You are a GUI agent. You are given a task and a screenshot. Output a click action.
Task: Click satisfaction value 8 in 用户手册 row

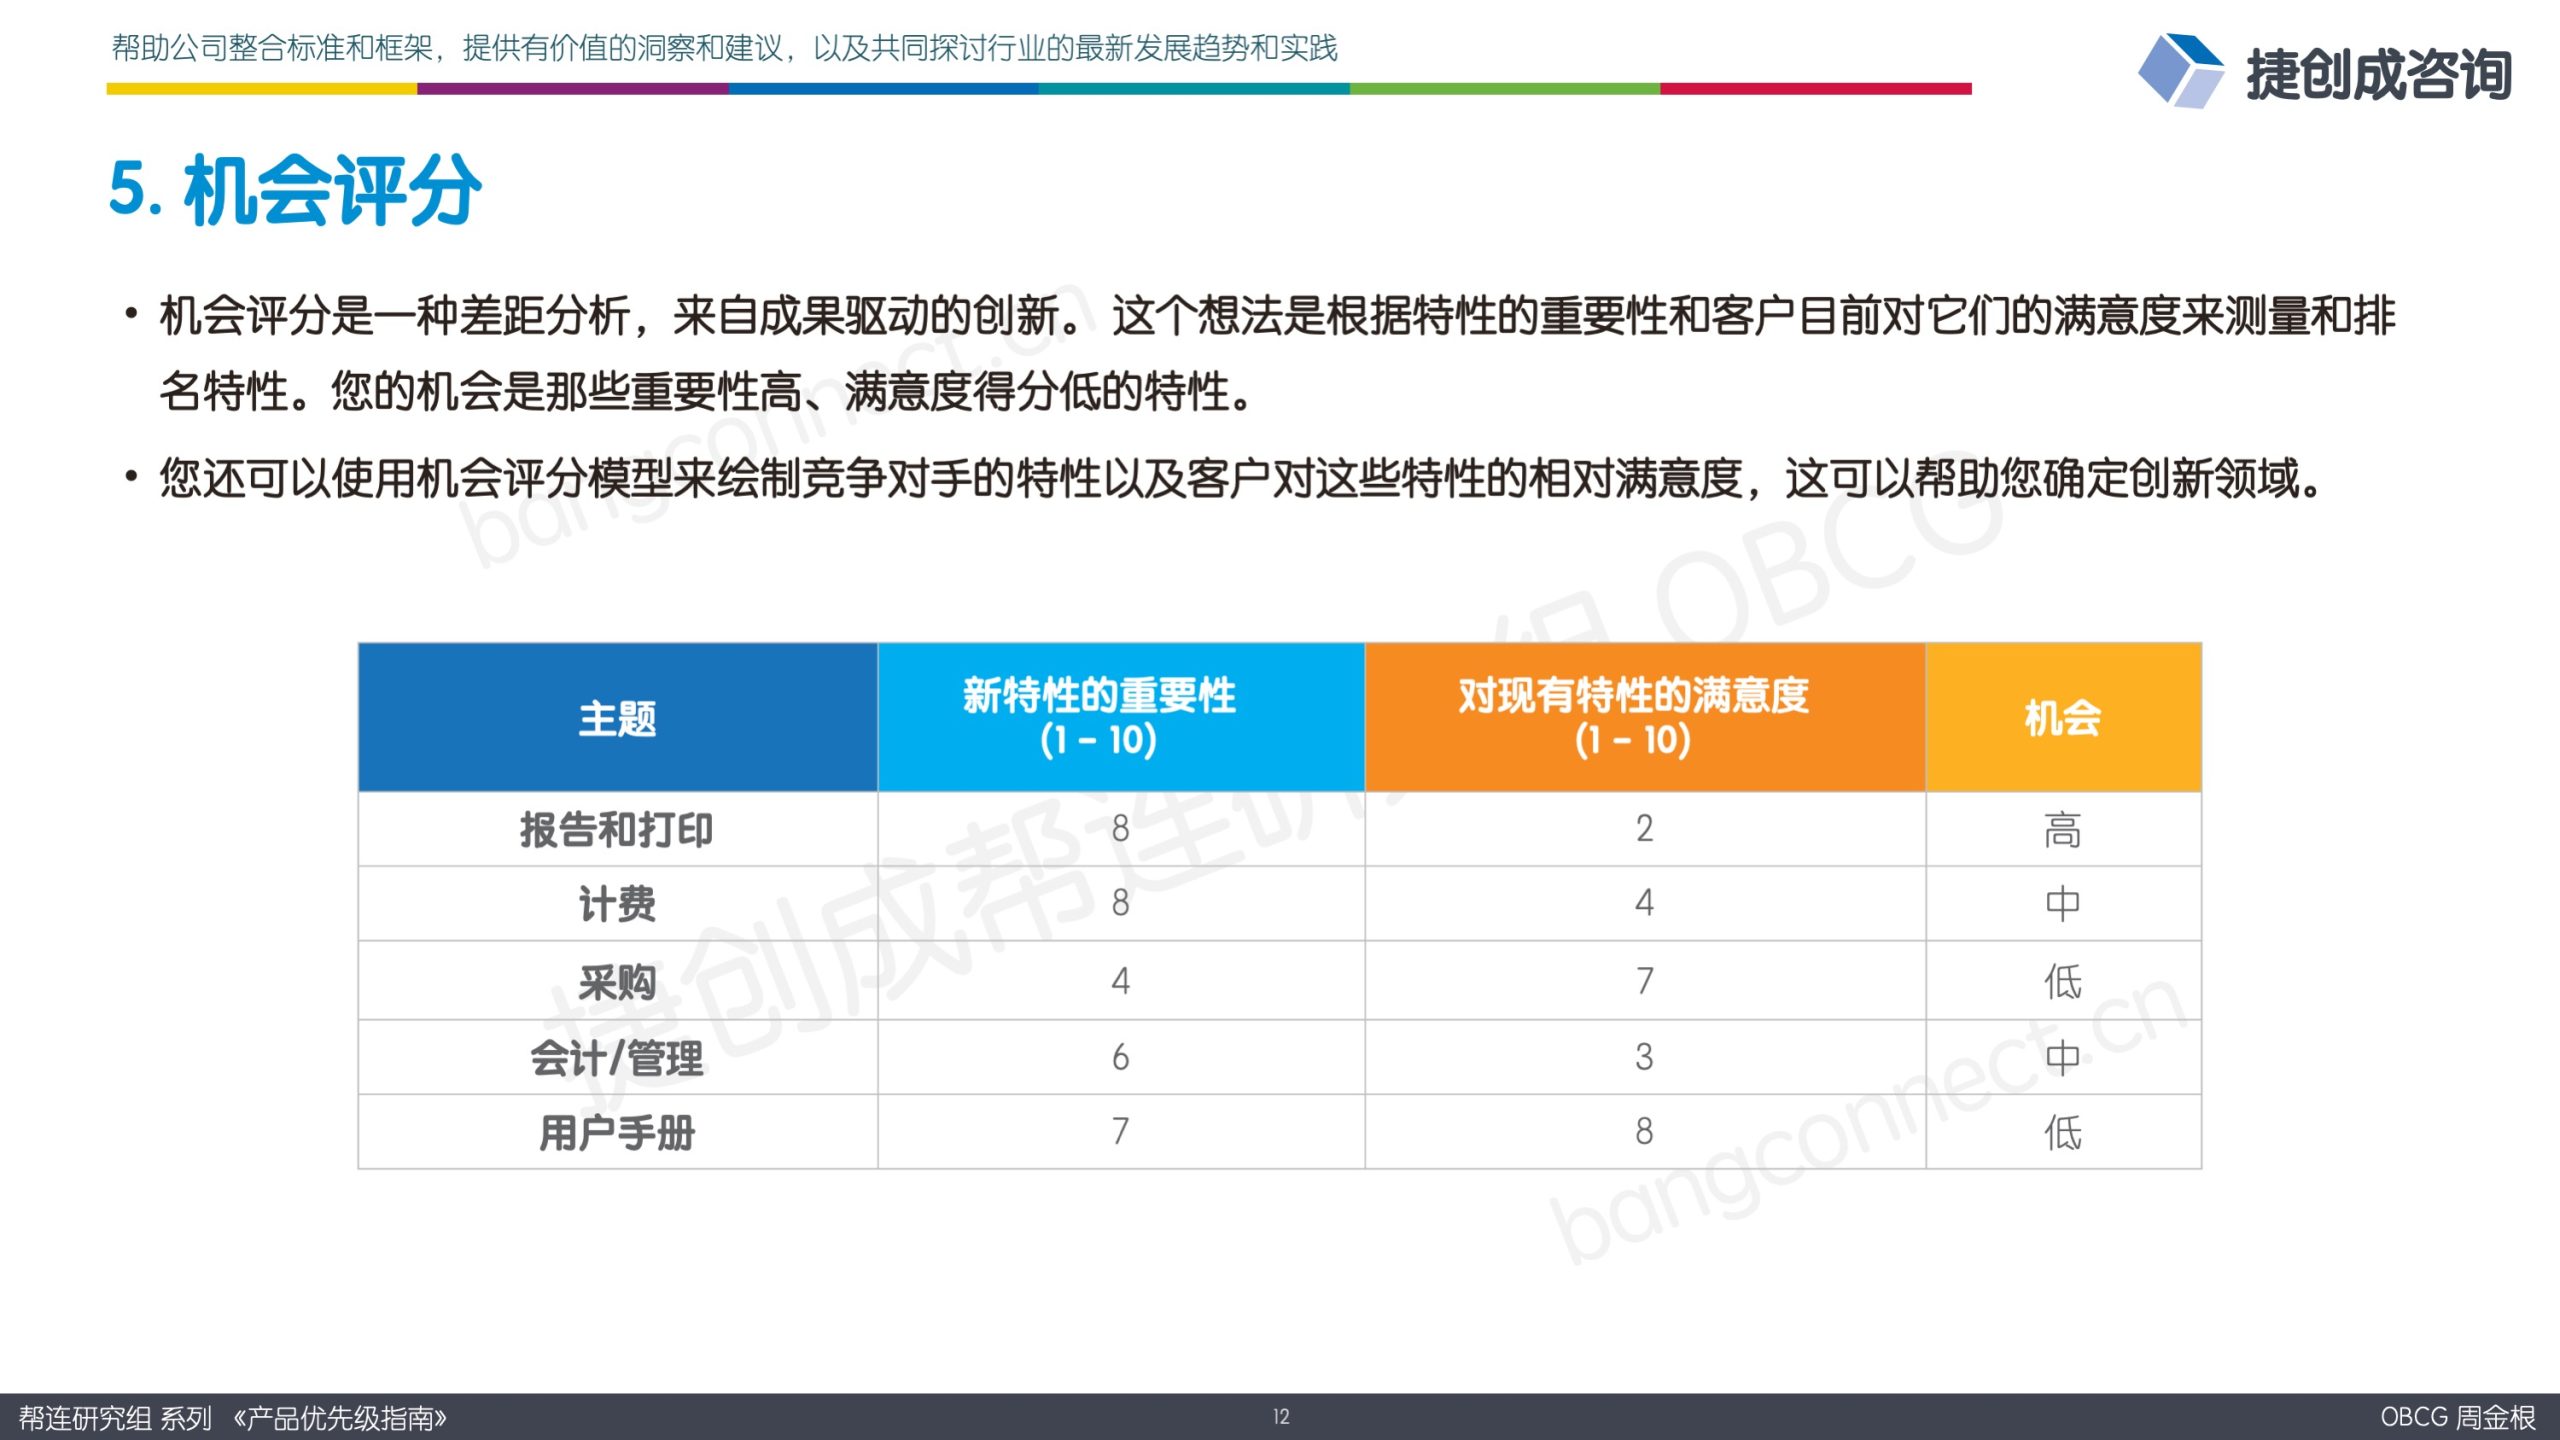(x=1645, y=1132)
